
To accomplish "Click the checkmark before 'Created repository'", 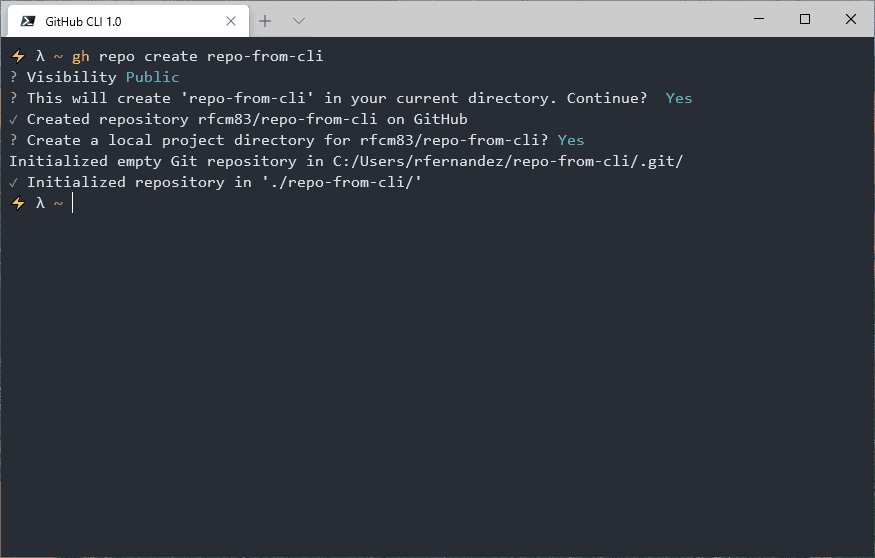I will tap(13, 119).
